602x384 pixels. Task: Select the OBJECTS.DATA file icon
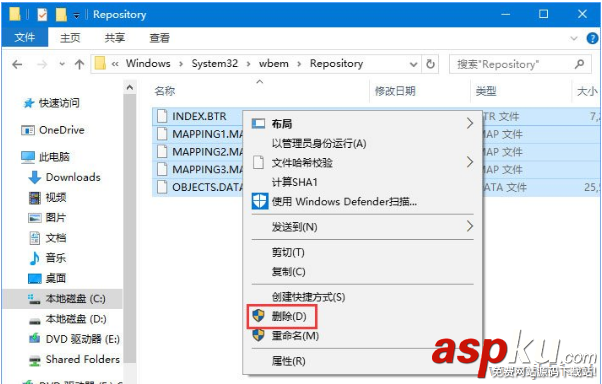162,187
